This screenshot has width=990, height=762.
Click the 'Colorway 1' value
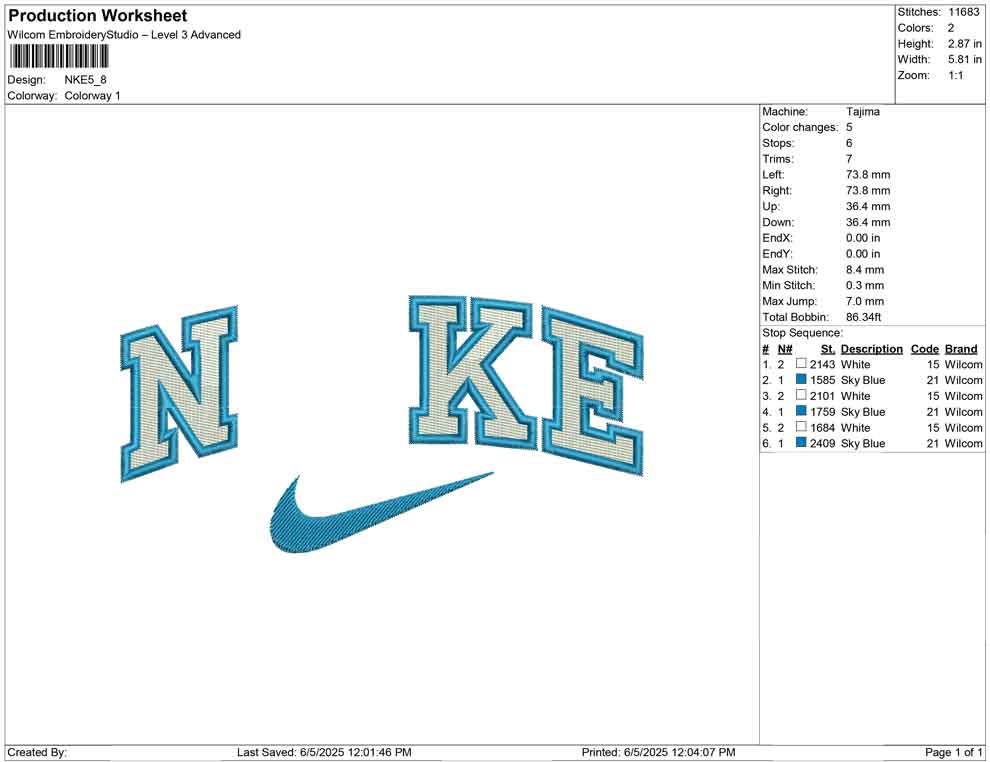[92, 95]
